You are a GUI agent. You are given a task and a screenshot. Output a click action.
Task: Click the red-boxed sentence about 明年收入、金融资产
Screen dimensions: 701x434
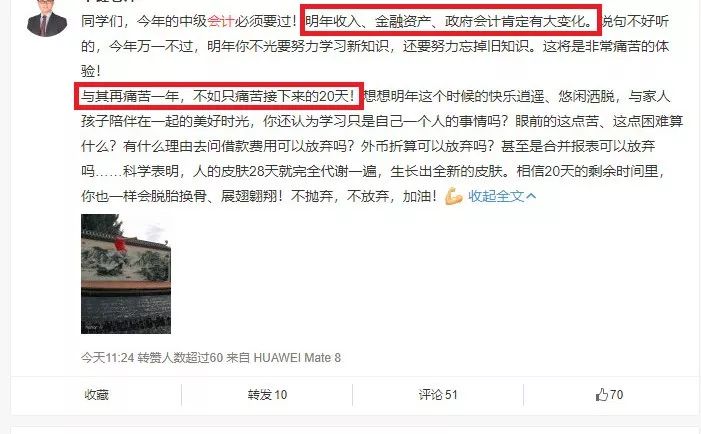point(451,21)
